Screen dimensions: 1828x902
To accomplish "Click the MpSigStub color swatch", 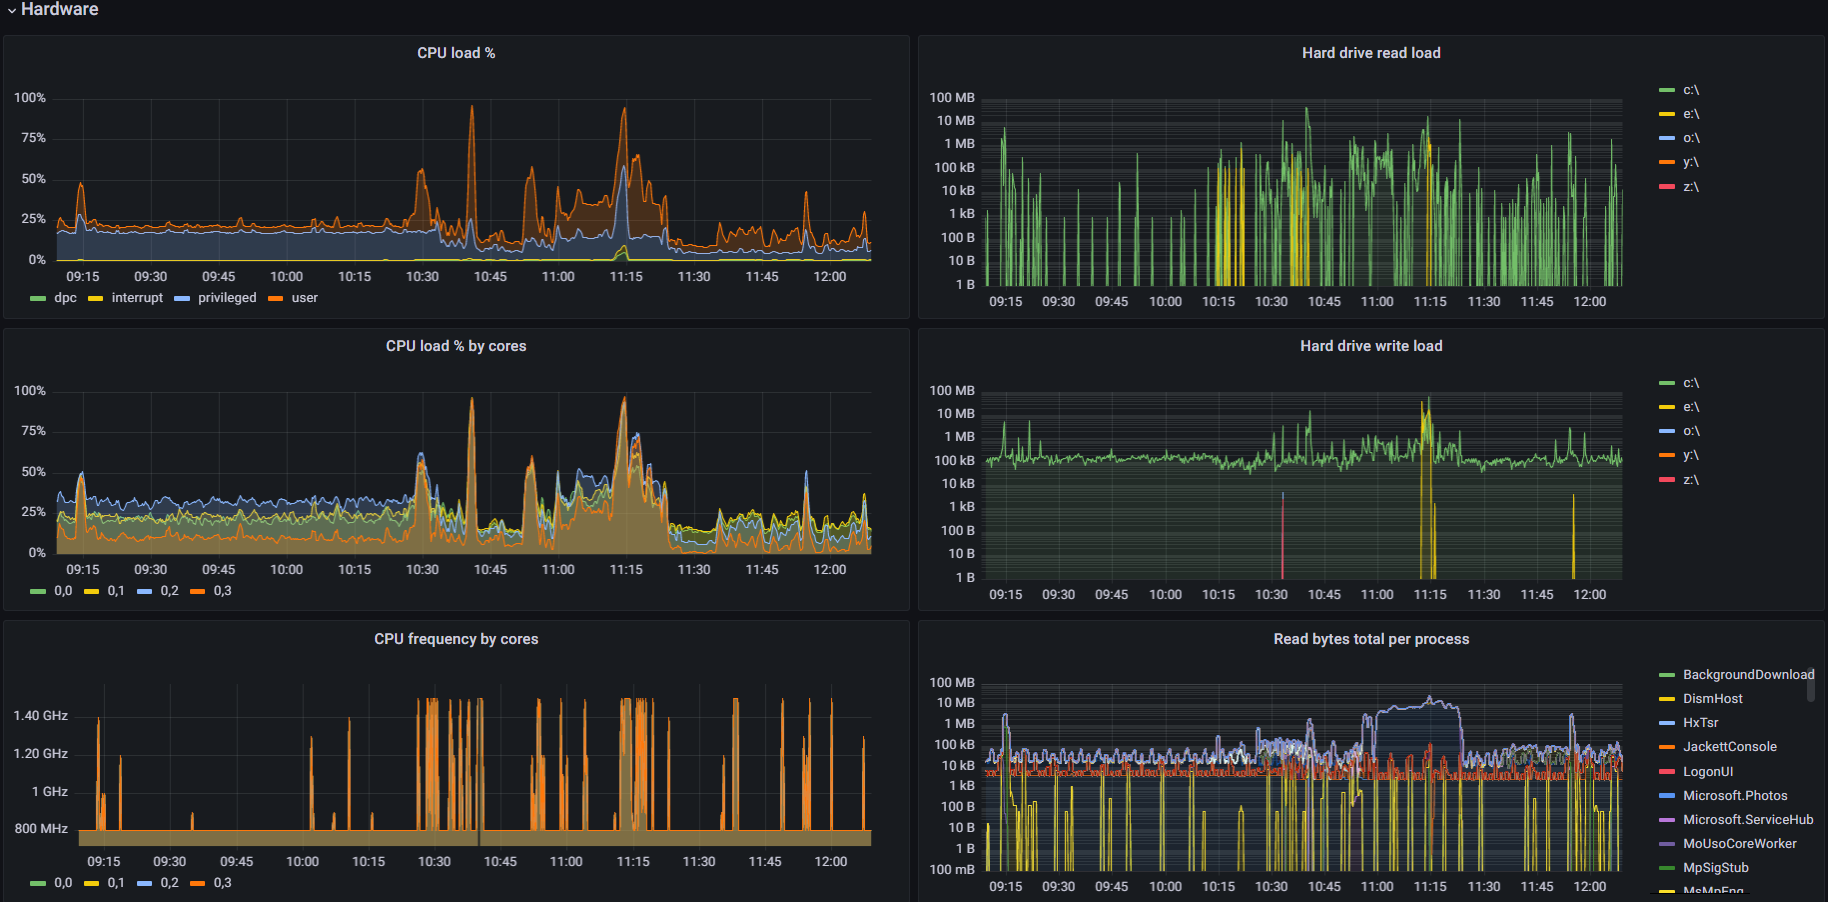I will click(1667, 869).
